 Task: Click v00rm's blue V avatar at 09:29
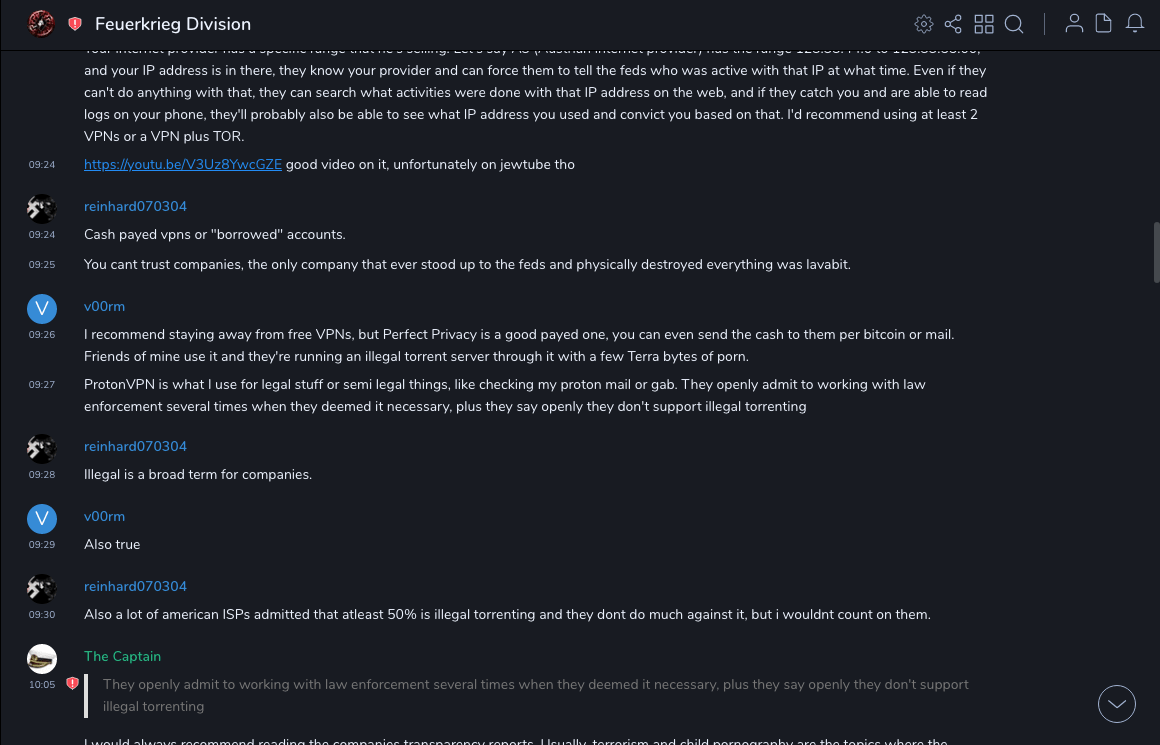tap(42, 518)
